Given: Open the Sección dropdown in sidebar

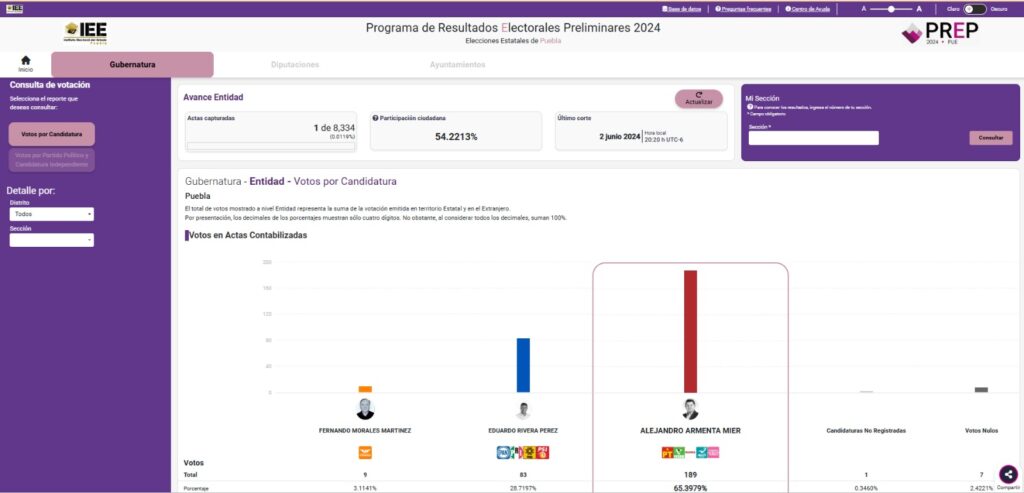Looking at the screenshot, I should [x=51, y=240].
